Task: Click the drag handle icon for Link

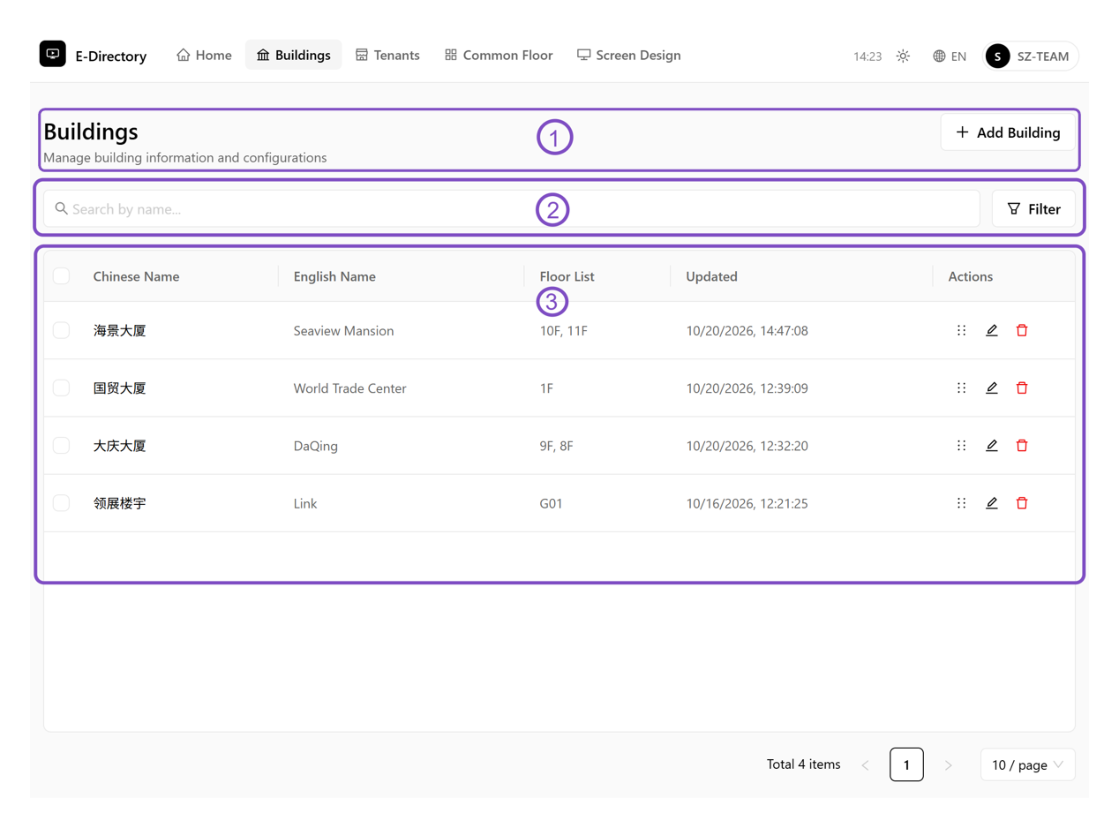Action: point(961,503)
